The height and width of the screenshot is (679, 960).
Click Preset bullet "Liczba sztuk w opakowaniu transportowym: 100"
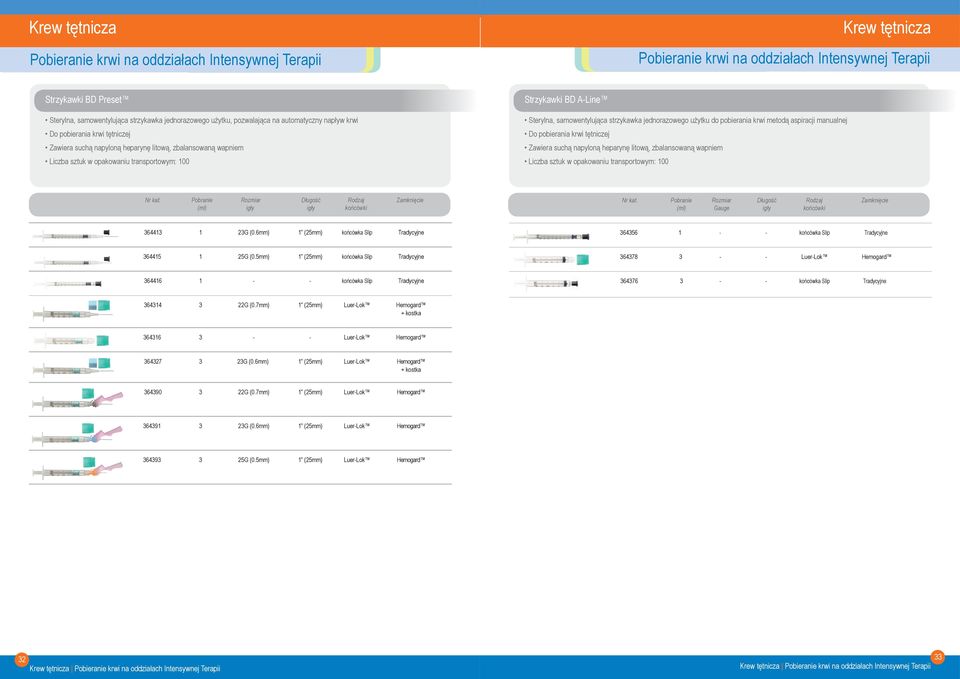click(117, 162)
